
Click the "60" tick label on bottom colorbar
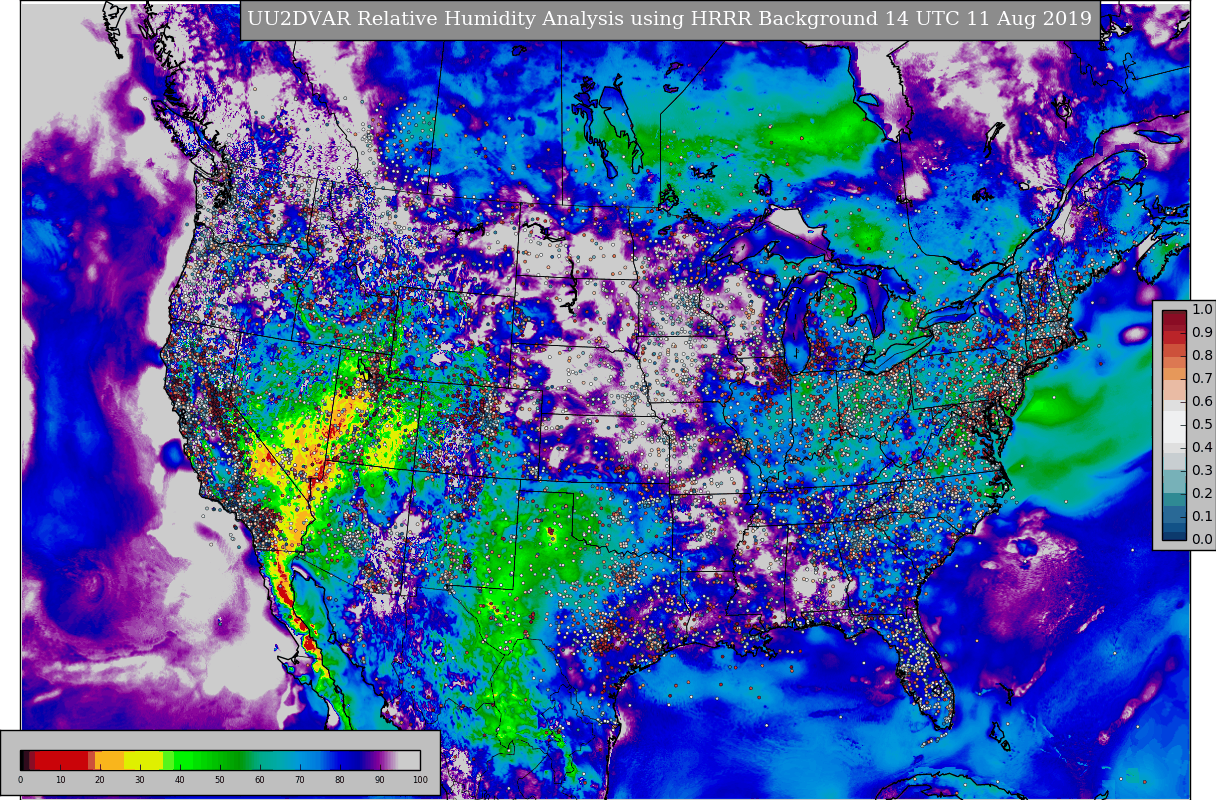click(x=260, y=780)
